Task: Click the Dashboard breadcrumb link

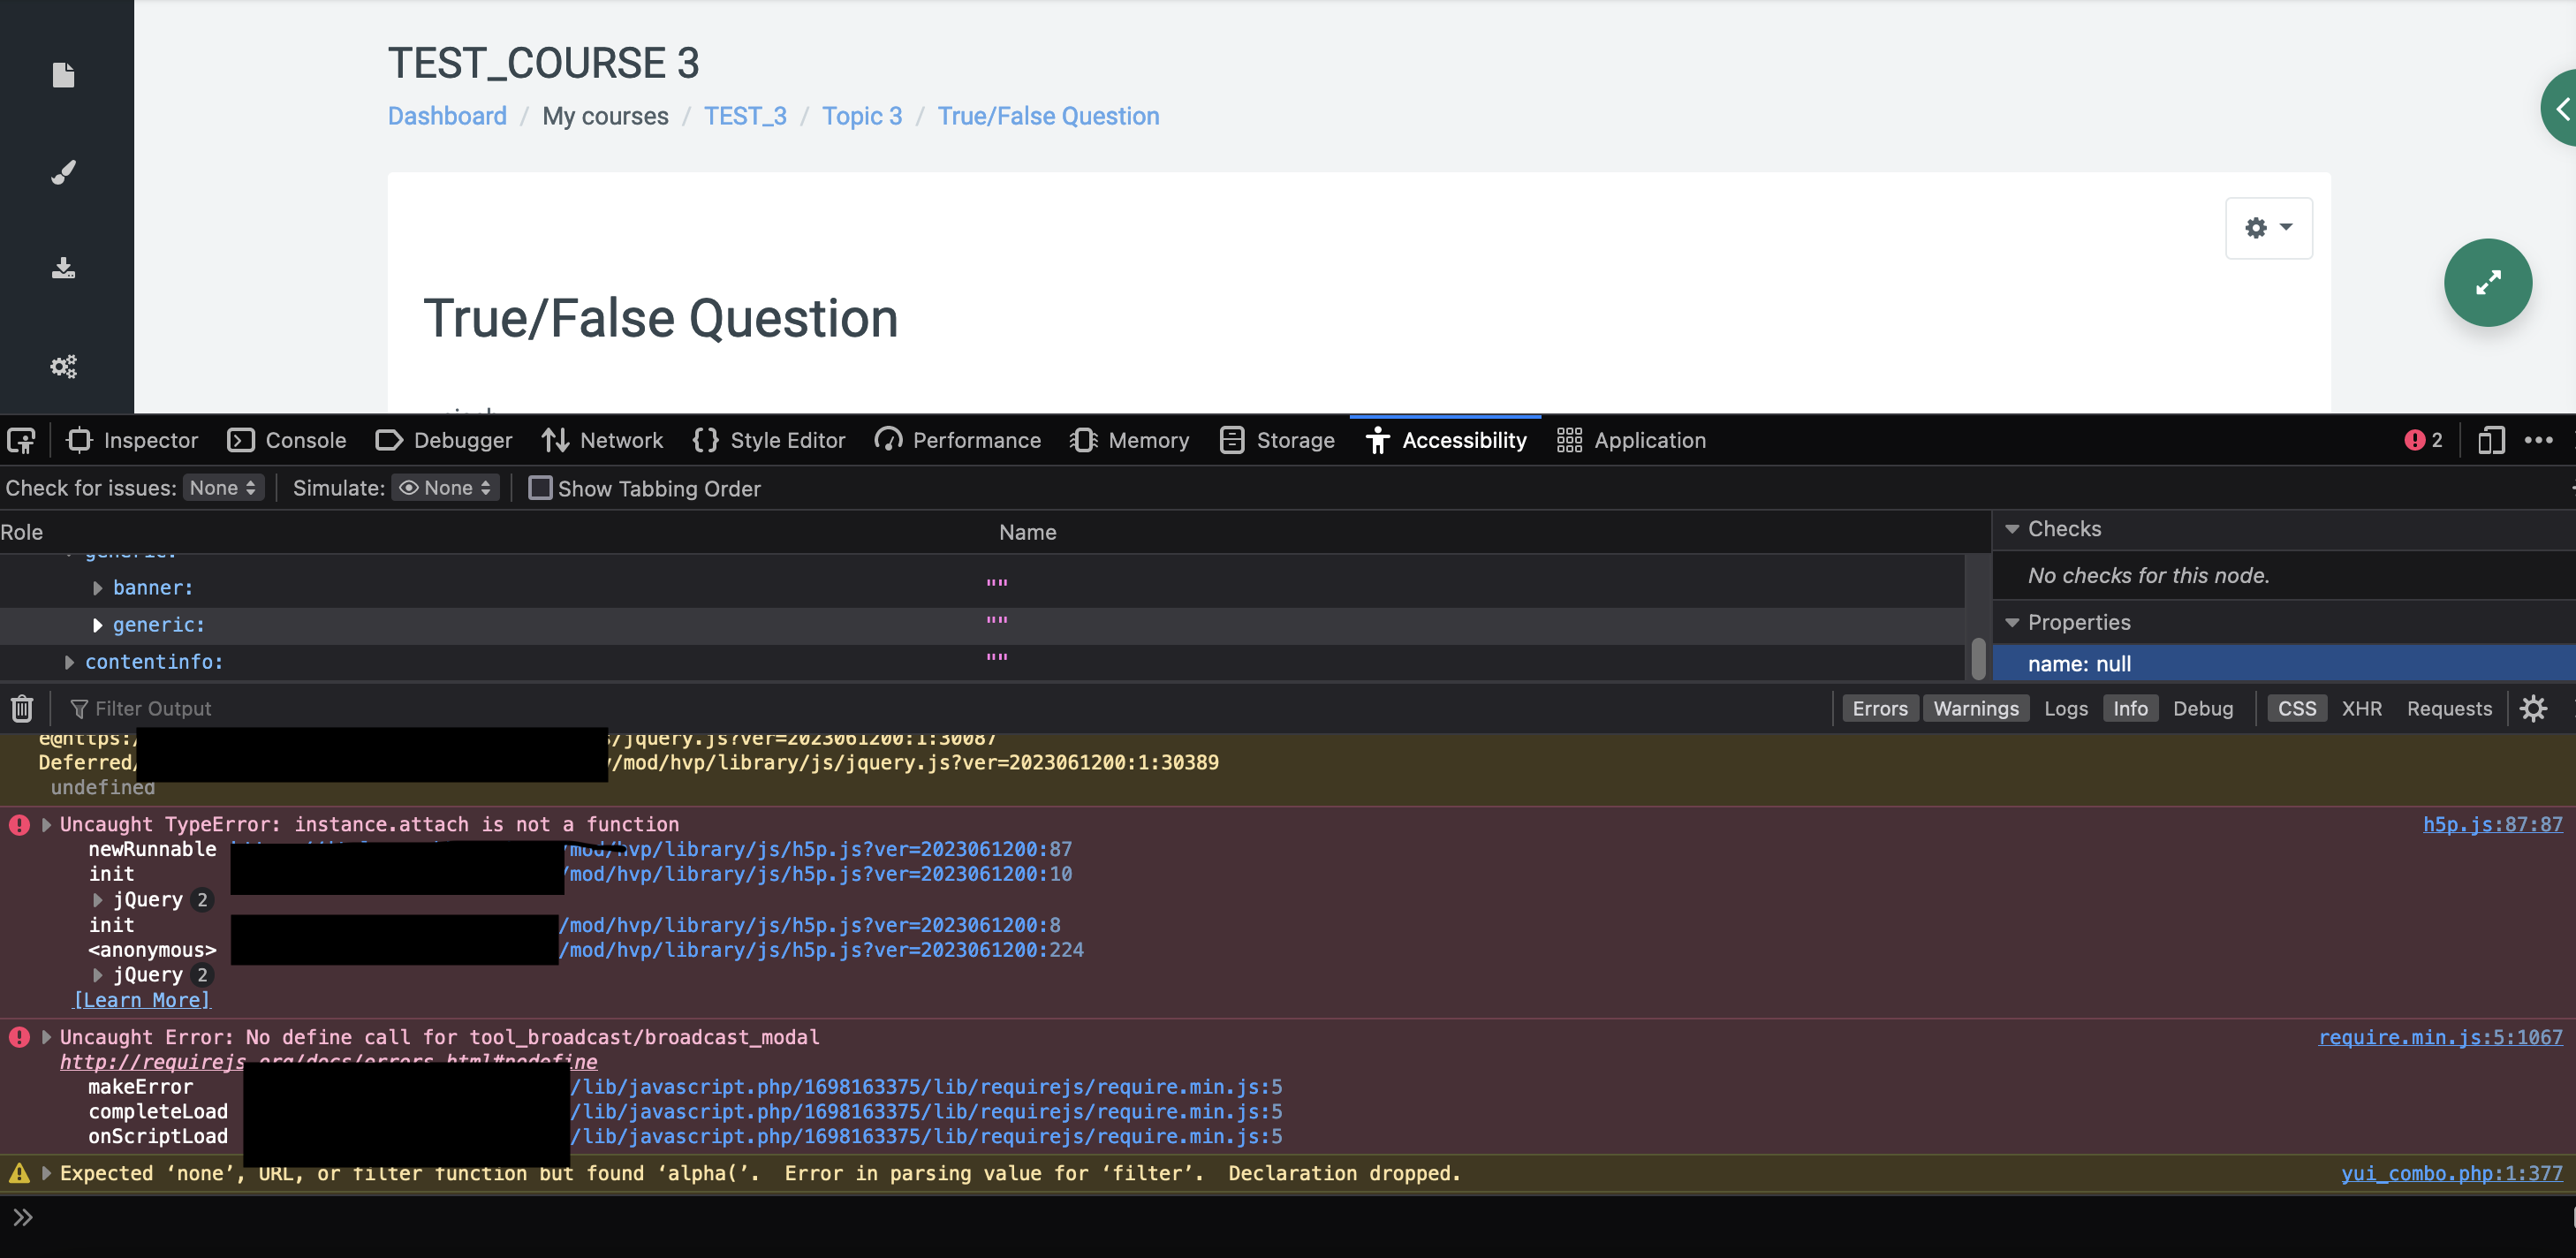Action: click(x=447, y=116)
